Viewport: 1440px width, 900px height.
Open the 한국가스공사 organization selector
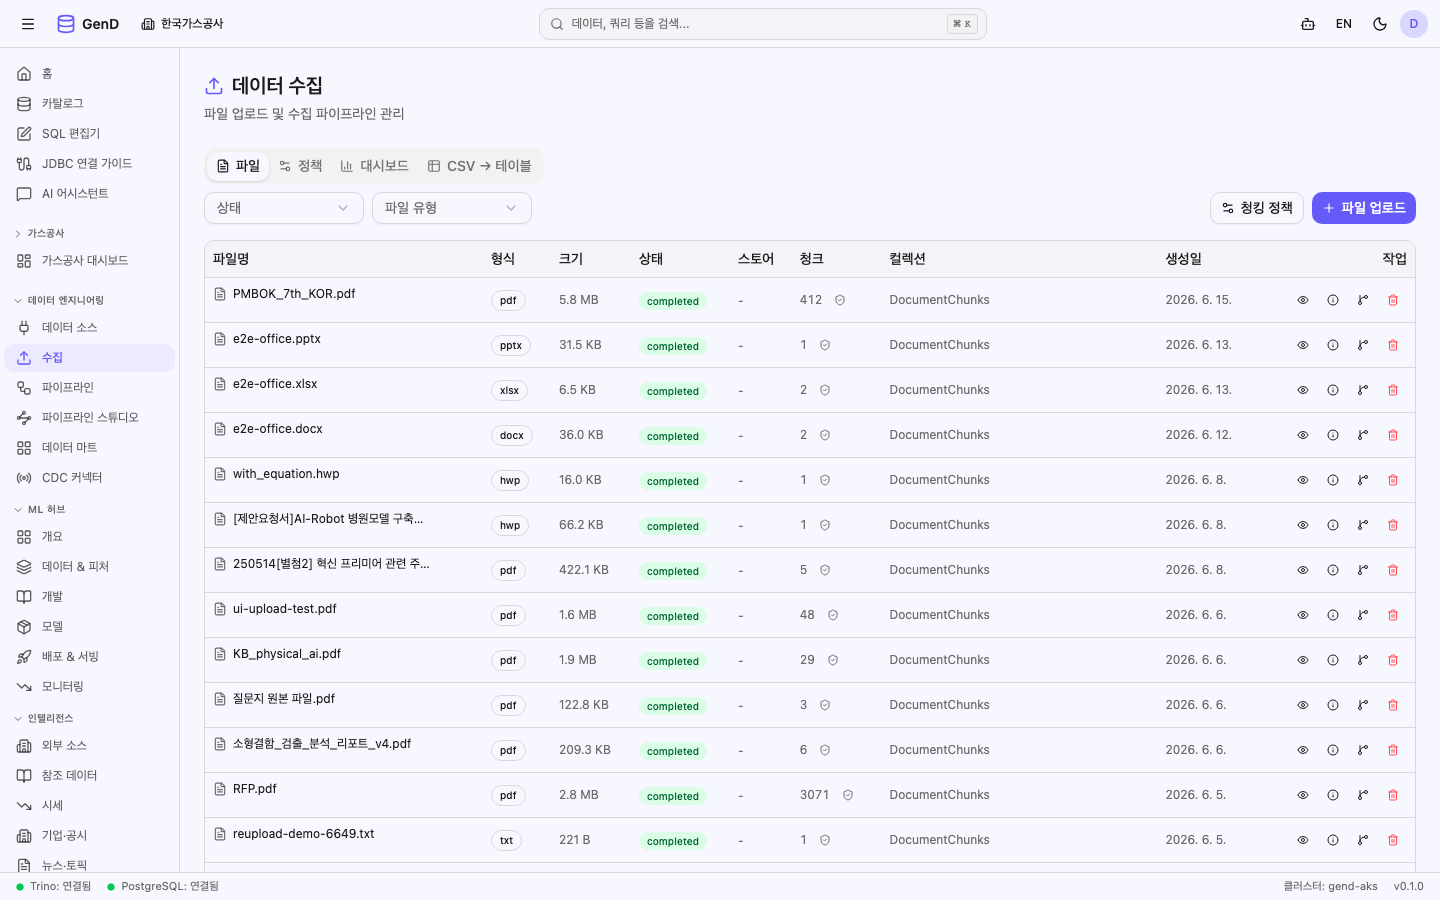coord(182,24)
